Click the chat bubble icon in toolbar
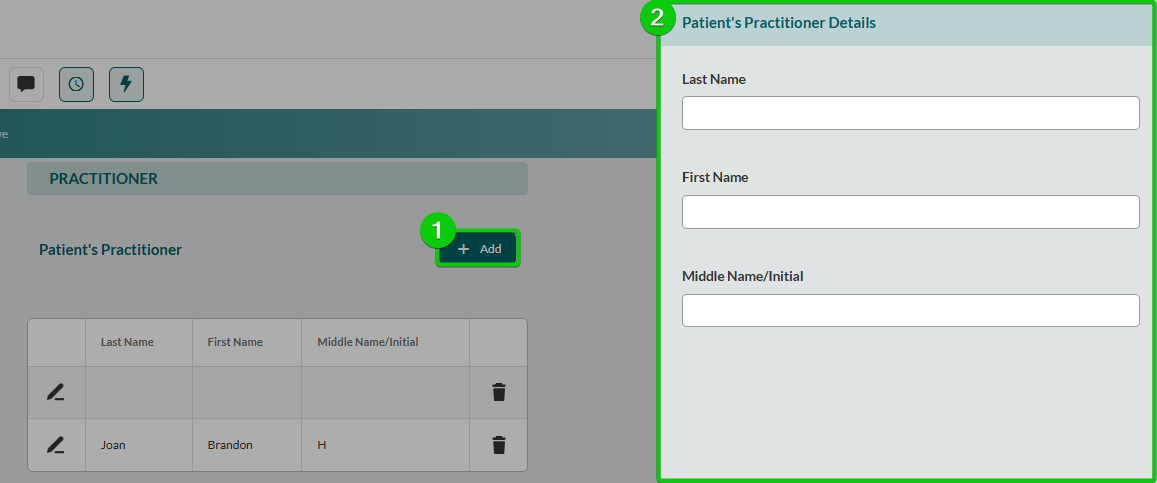Viewport: 1157px width, 483px height. point(26,84)
